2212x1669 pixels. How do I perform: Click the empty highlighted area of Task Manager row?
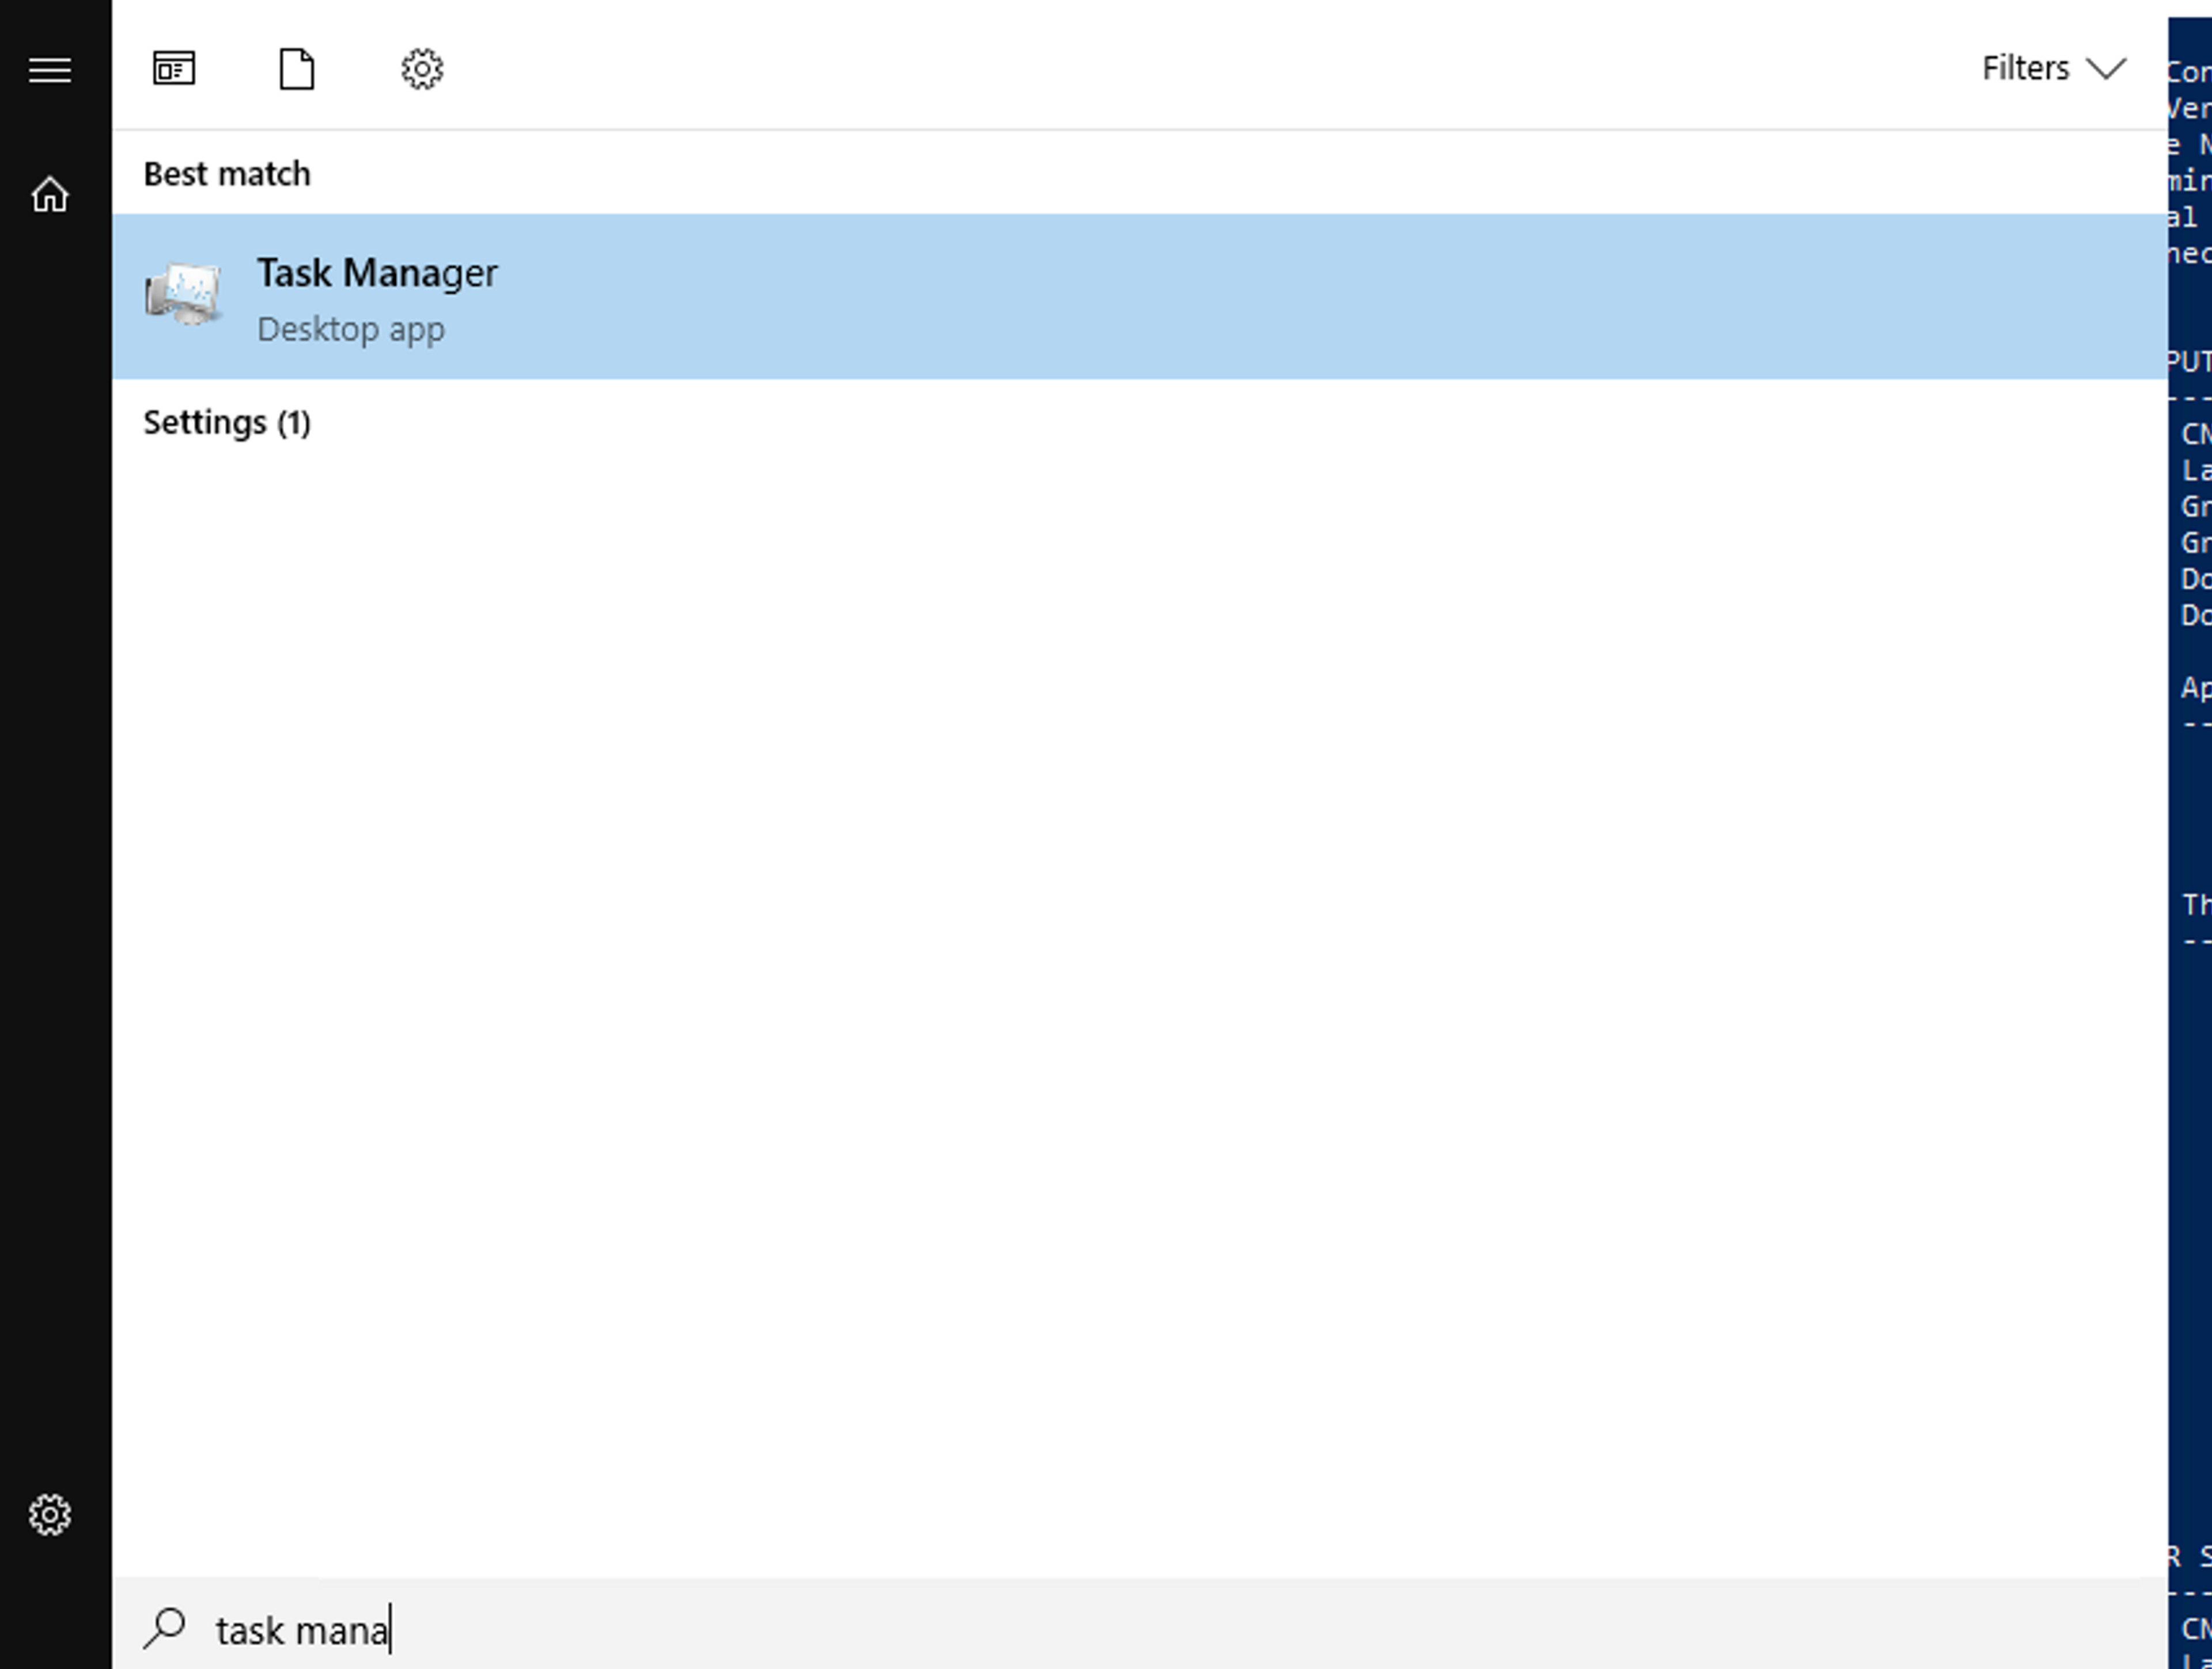(x=1300, y=296)
